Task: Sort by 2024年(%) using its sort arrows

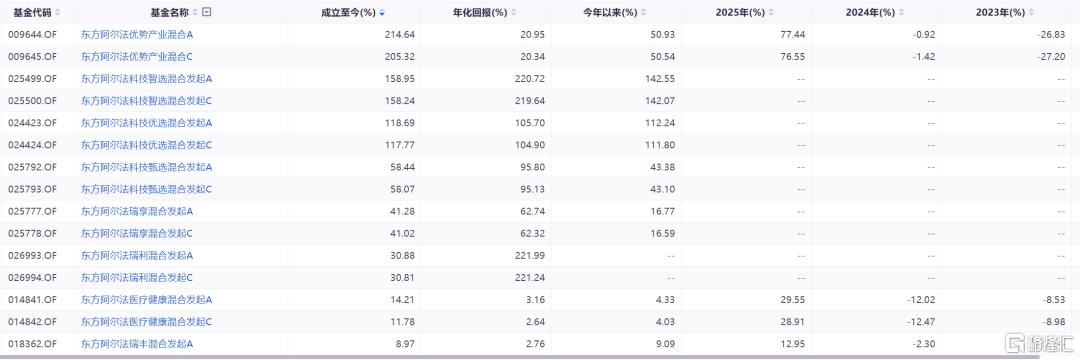Action: (x=901, y=12)
